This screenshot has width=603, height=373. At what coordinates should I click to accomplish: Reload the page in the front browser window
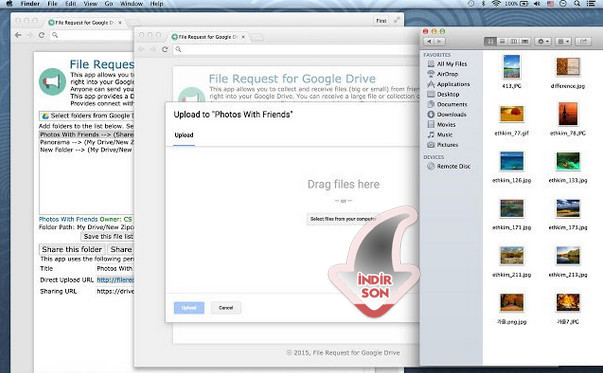(x=165, y=49)
